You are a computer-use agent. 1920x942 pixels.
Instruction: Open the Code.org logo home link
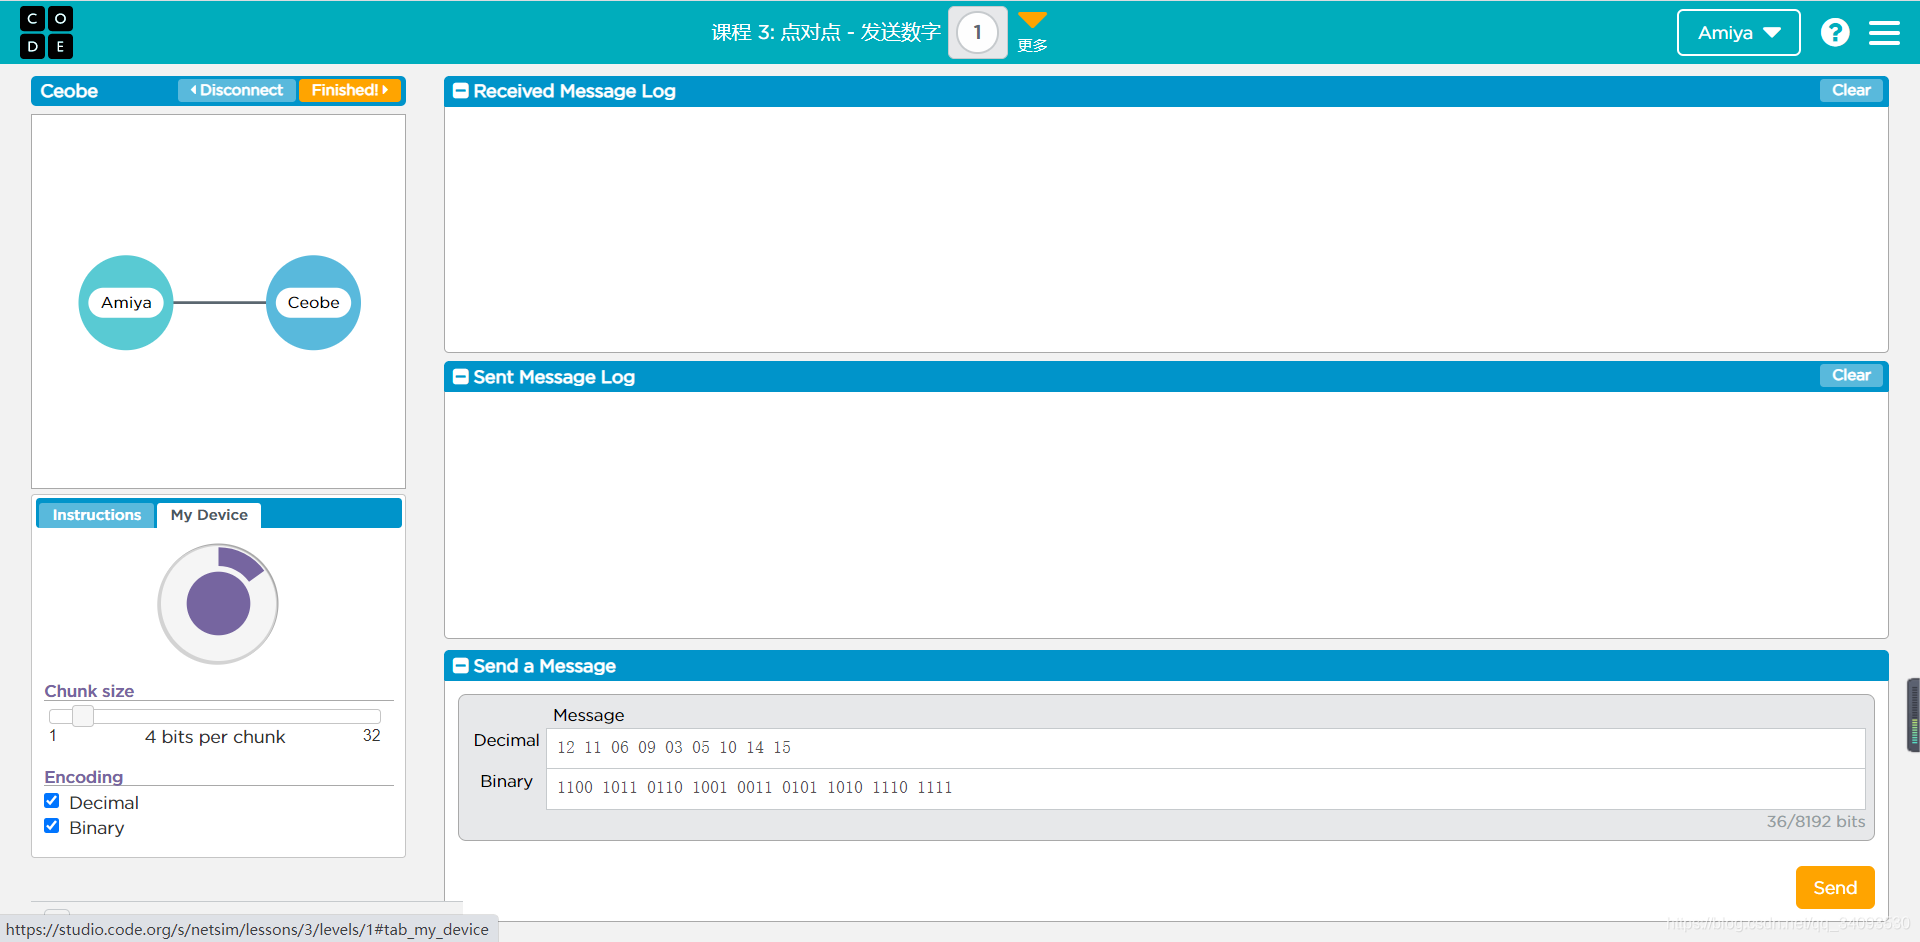pyautogui.click(x=46, y=33)
